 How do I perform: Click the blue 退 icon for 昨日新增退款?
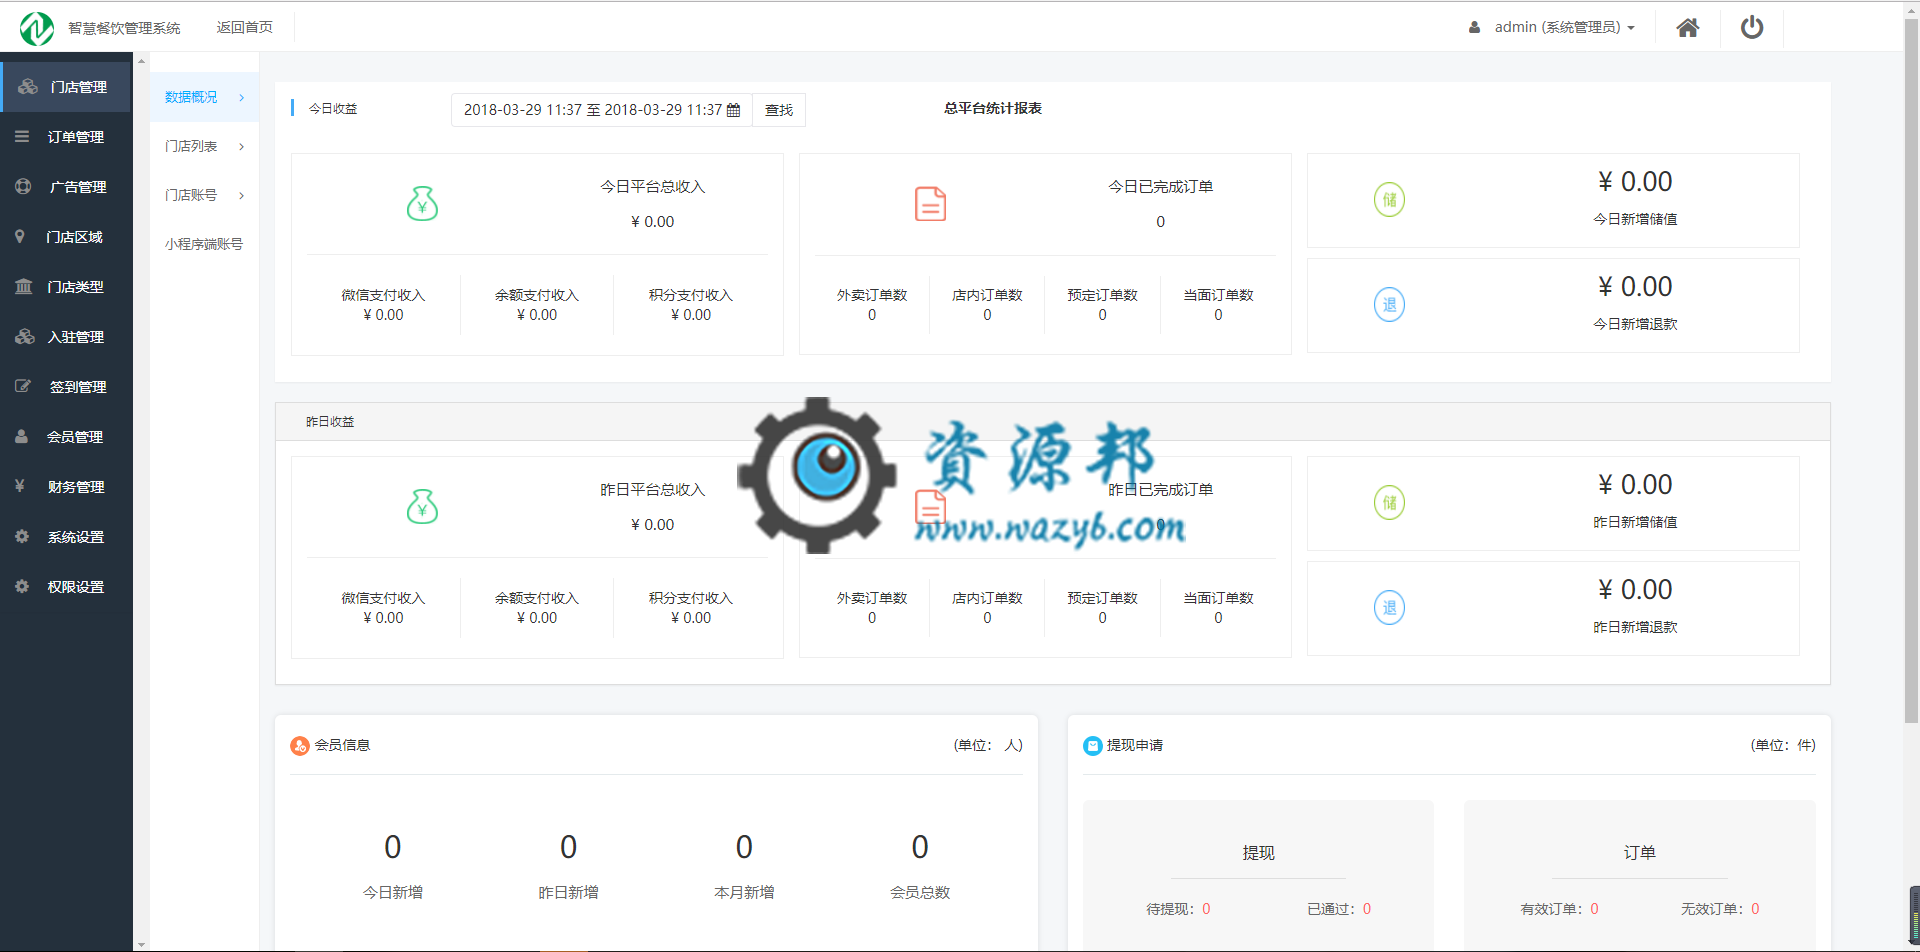tap(1389, 608)
